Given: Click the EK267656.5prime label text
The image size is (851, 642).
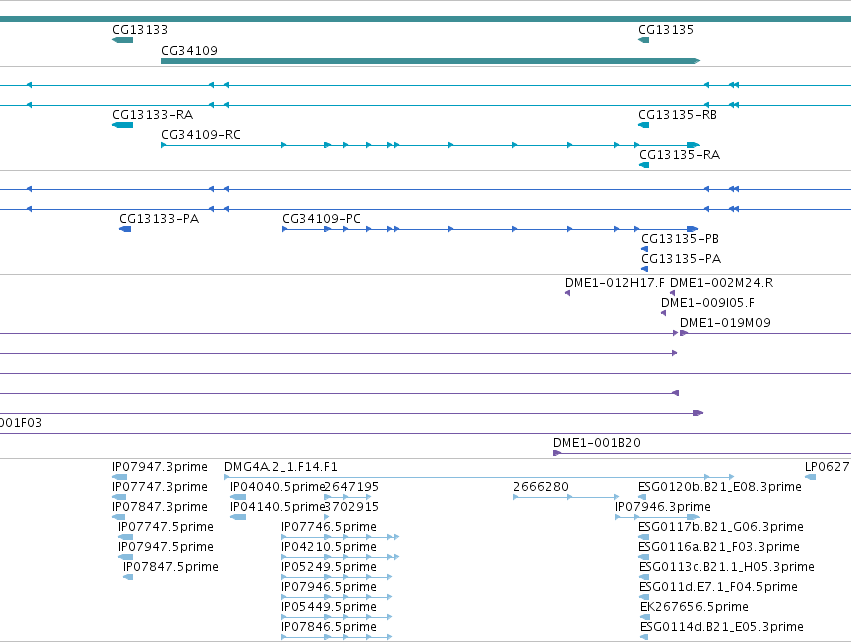Looking at the screenshot, I should click(x=694, y=607).
